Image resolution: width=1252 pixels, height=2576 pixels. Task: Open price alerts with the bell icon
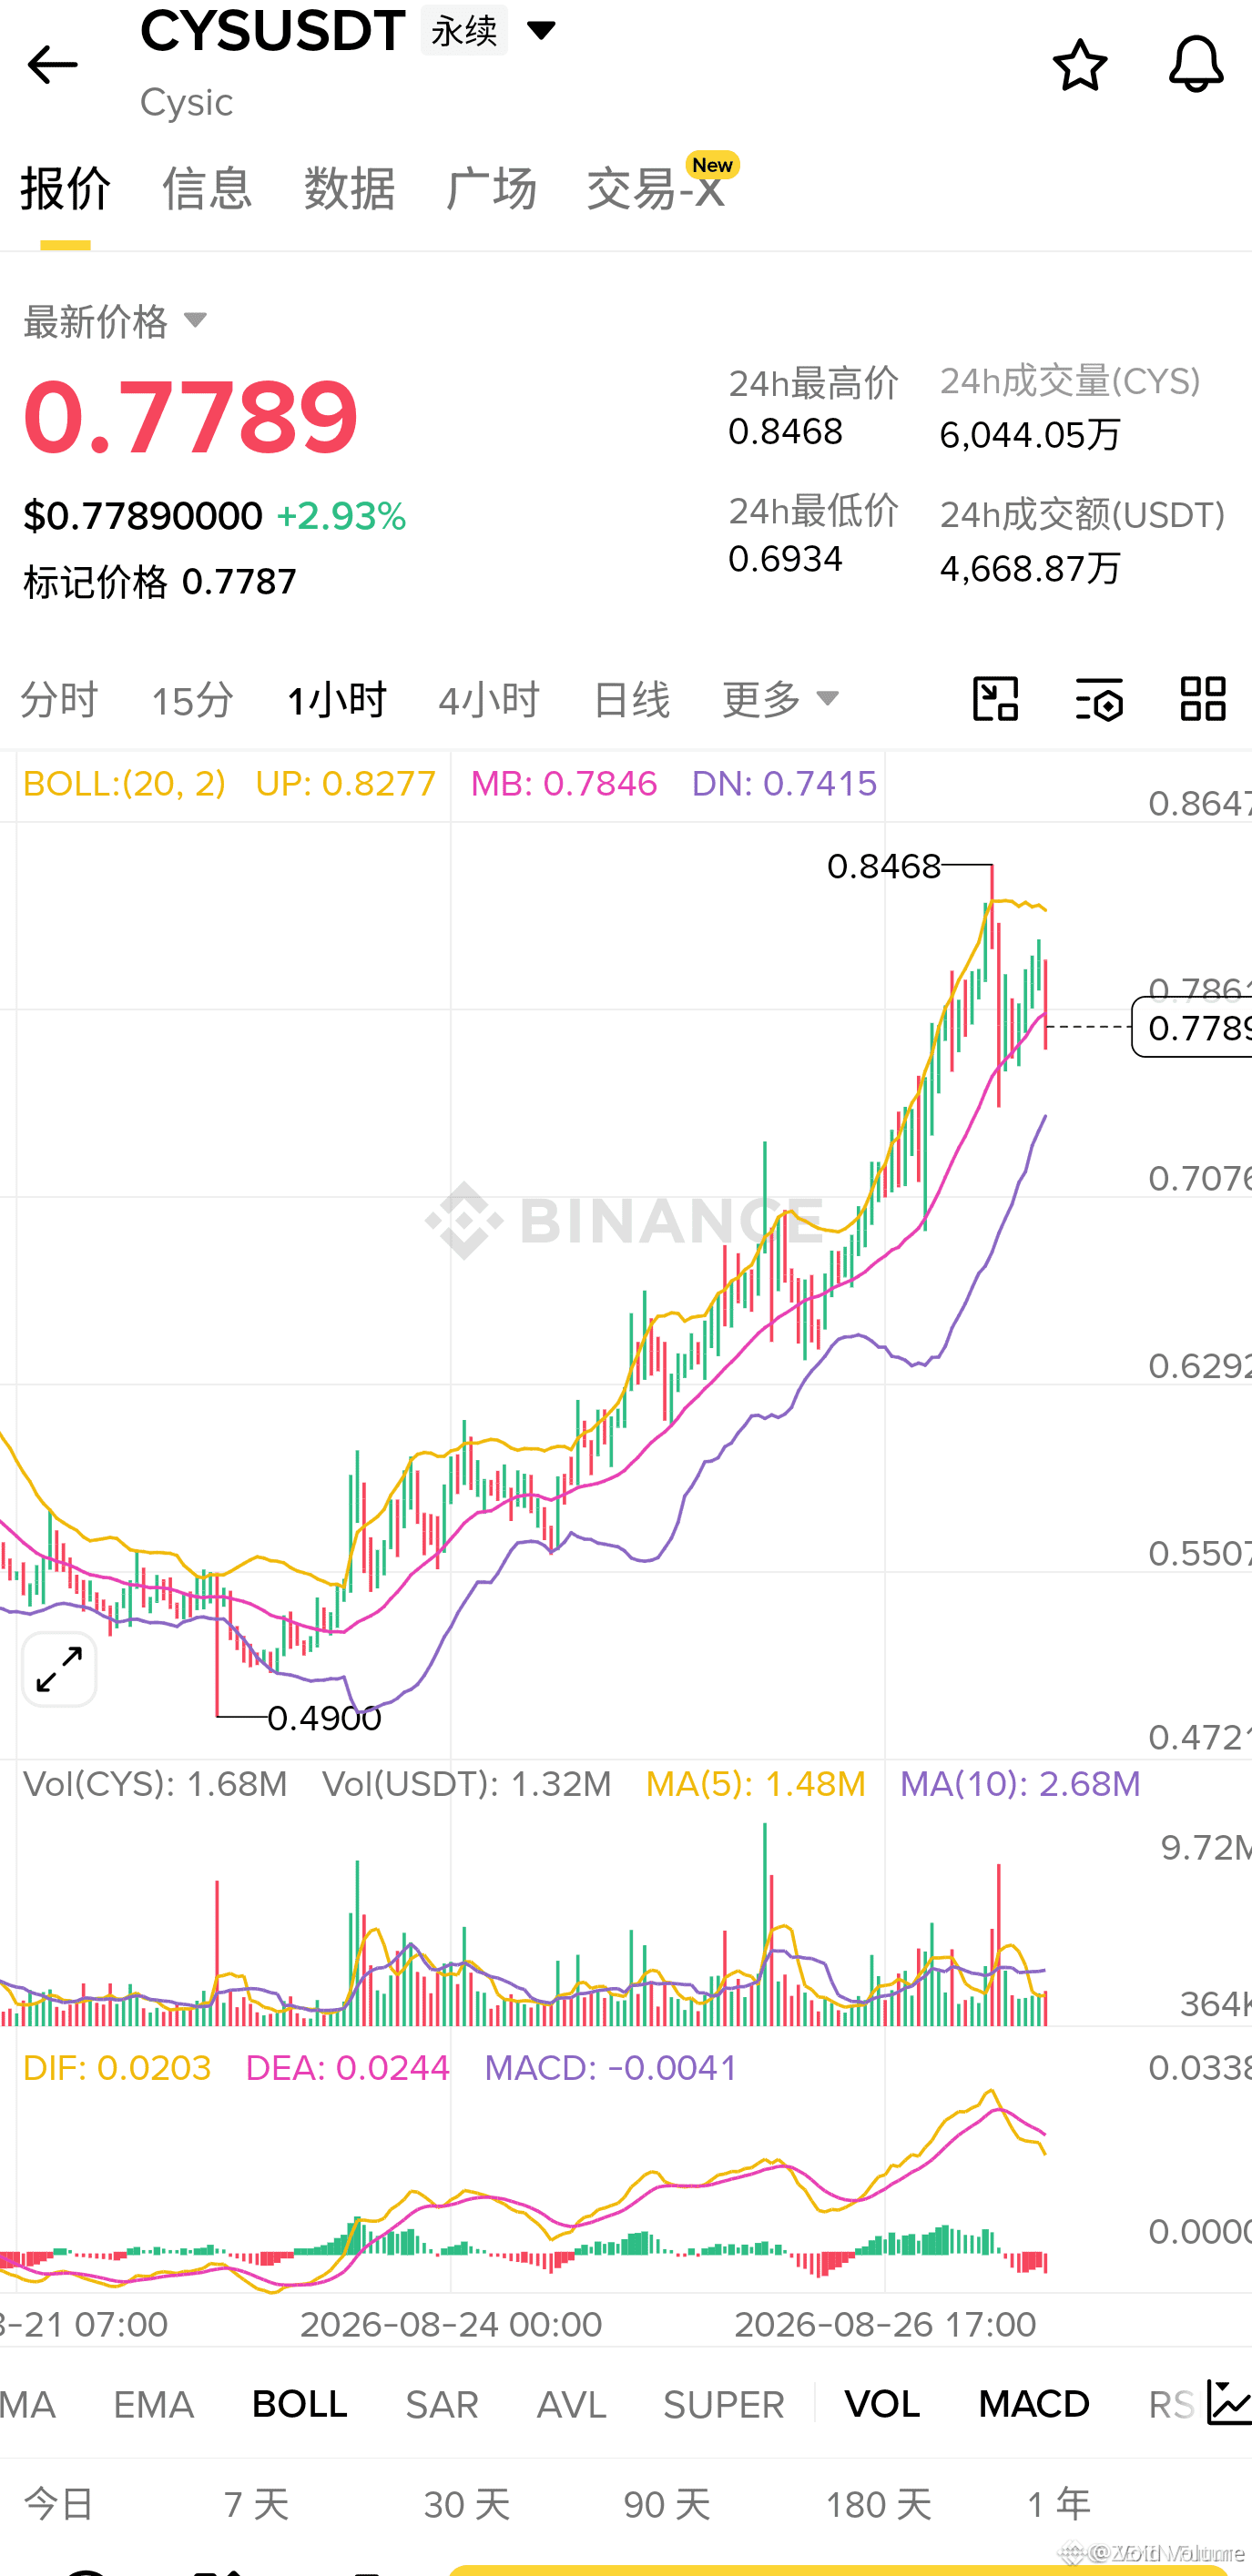pos(1196,65)
